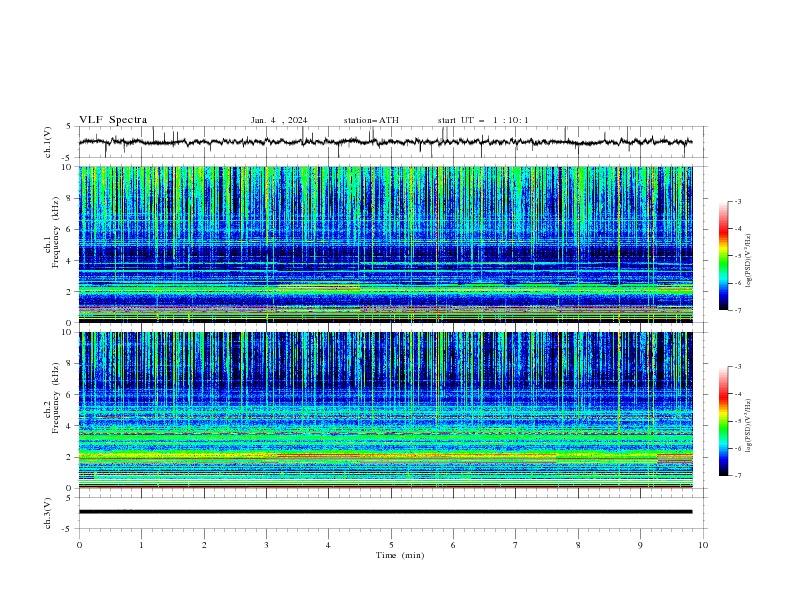Click the 5 tick on ch.1(V) axis
The width and height of the screenshot is (792, 612).
pos(69,127)
